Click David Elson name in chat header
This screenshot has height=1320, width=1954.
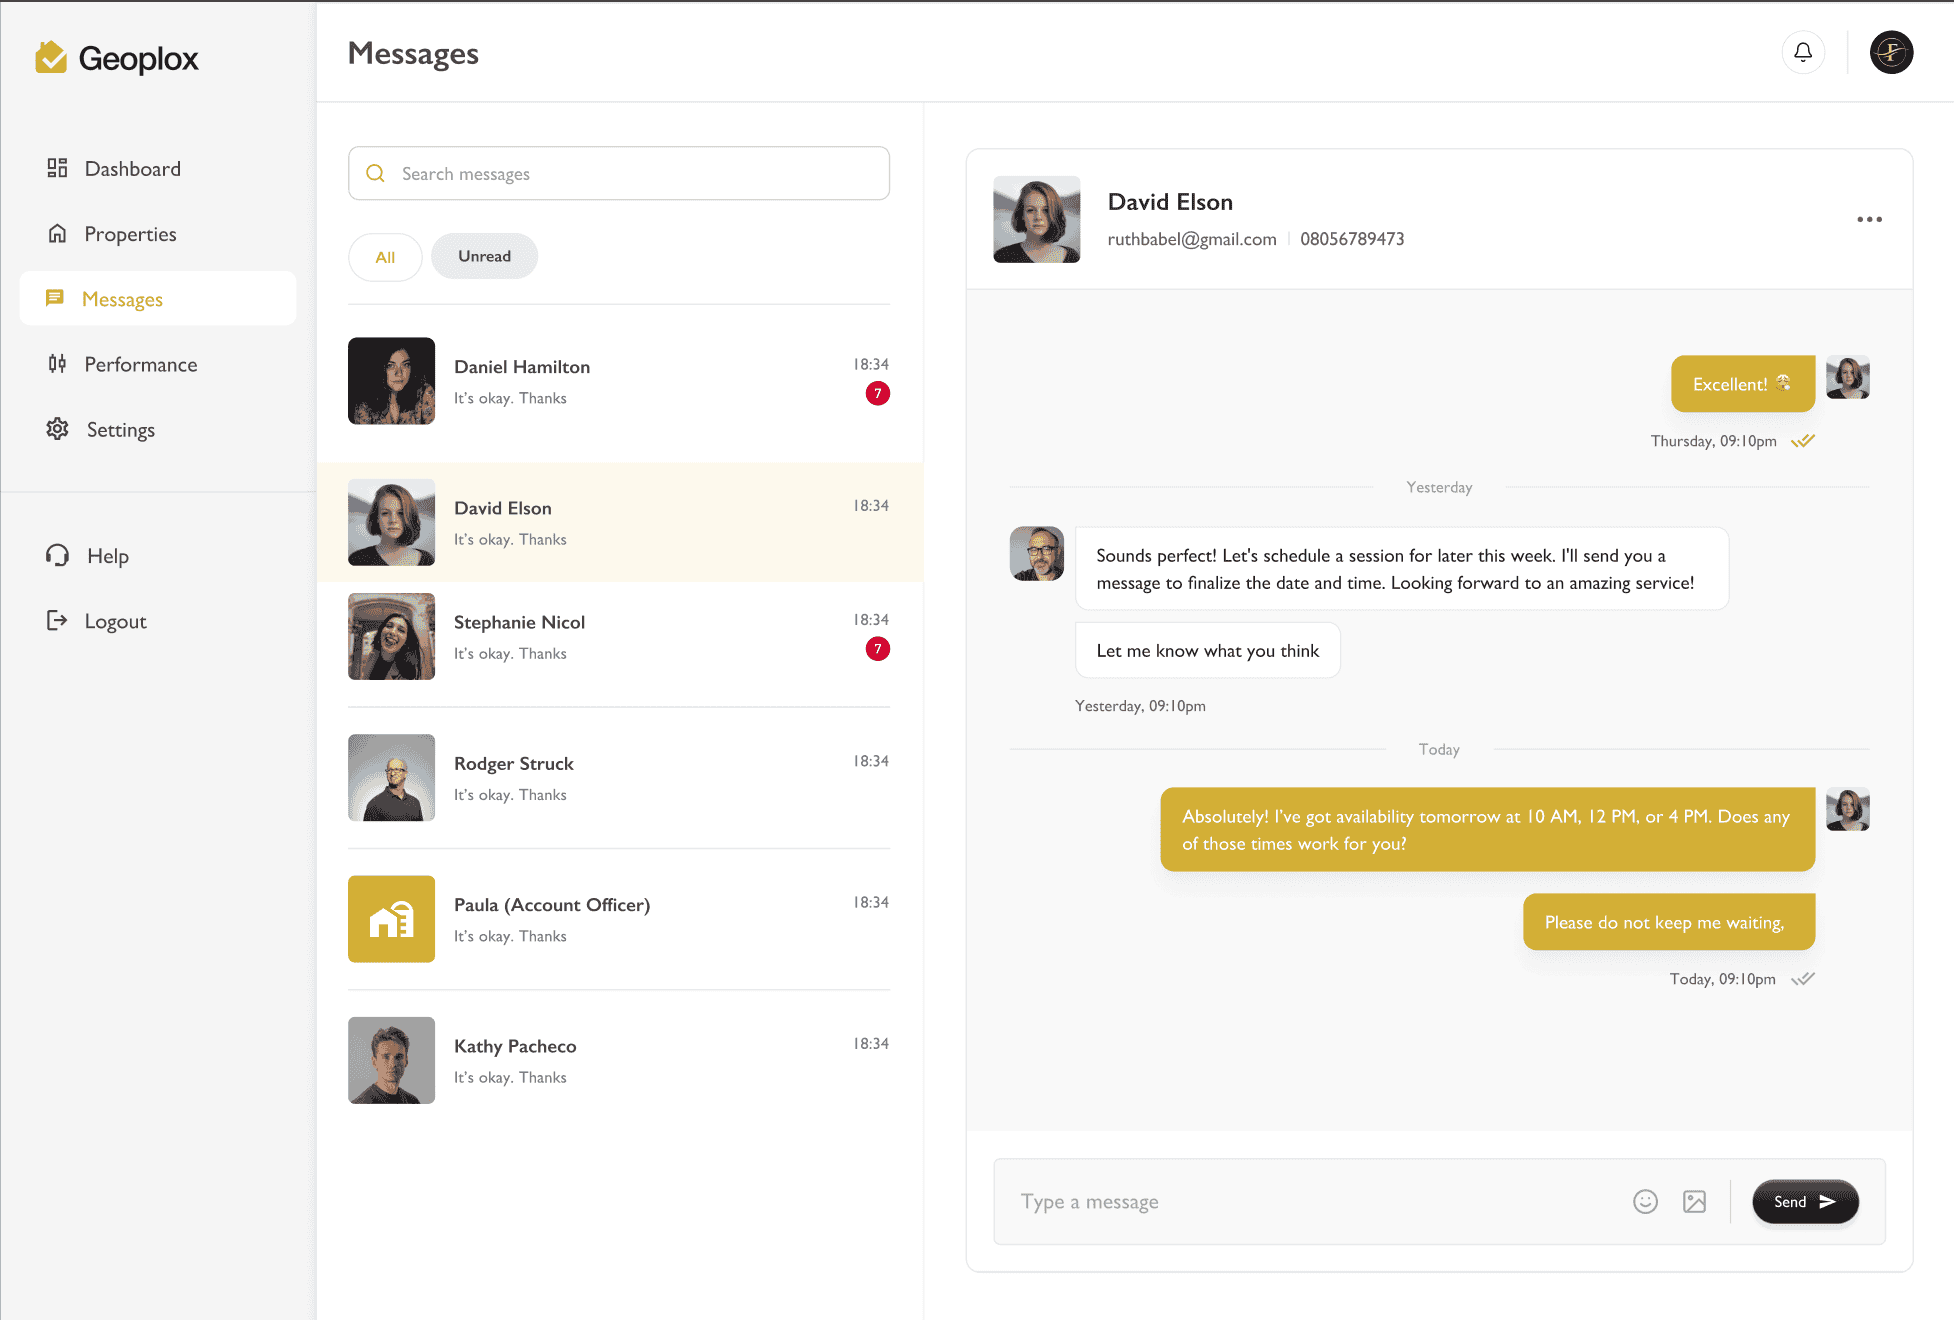click(1170, 202)
